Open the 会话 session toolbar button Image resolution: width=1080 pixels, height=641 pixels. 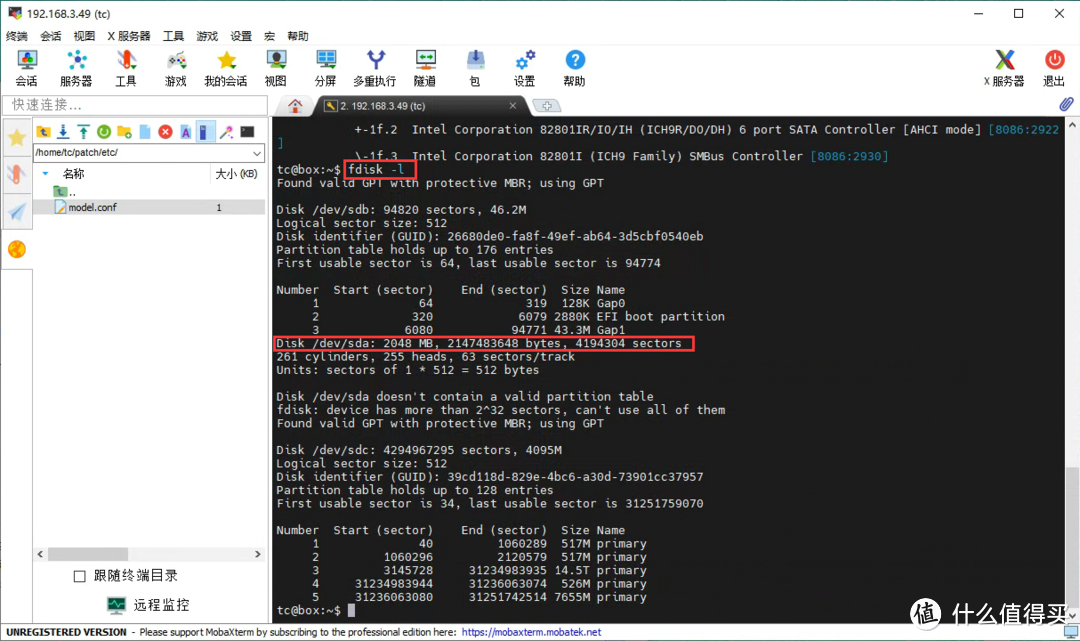[x=26, y=69]
